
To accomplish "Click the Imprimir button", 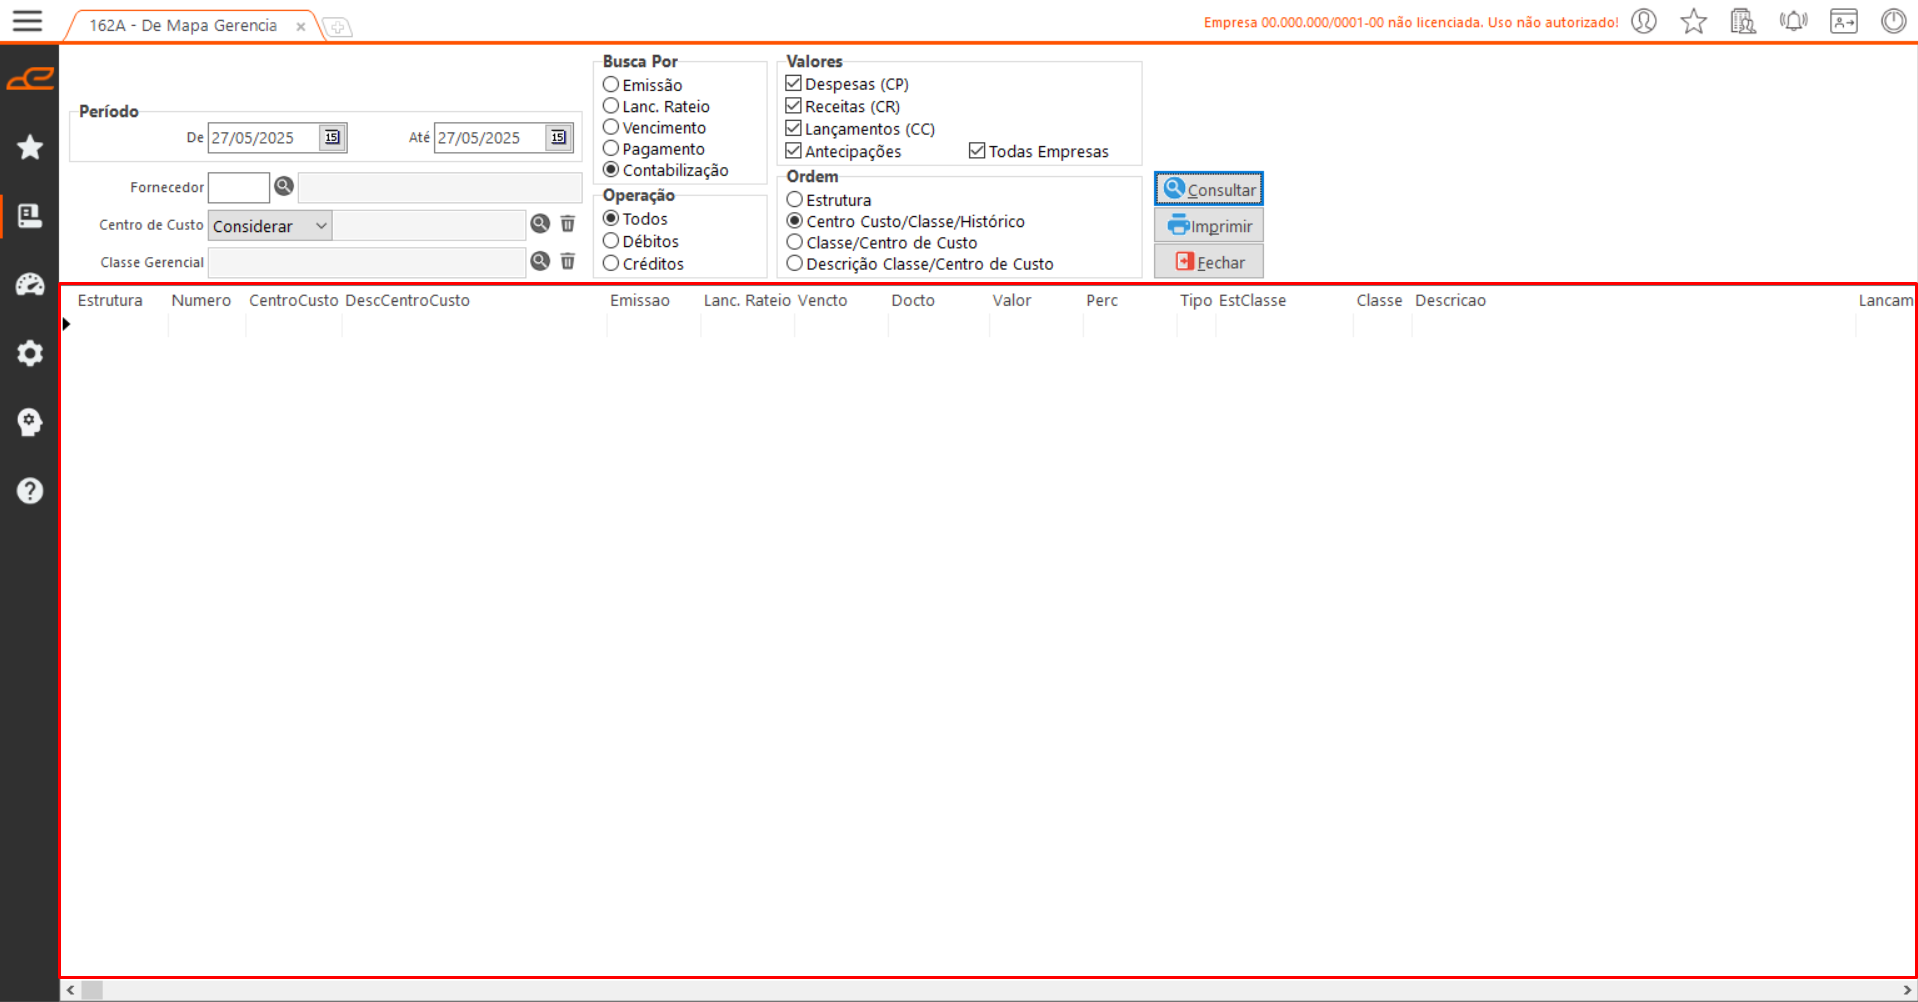I will (1208, 226).
